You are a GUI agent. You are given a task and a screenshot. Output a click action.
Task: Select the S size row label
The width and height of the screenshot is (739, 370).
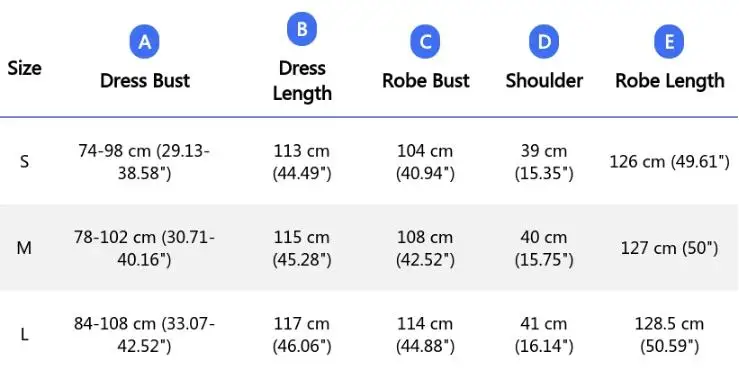pyautogui.click(x=25, y=162)
